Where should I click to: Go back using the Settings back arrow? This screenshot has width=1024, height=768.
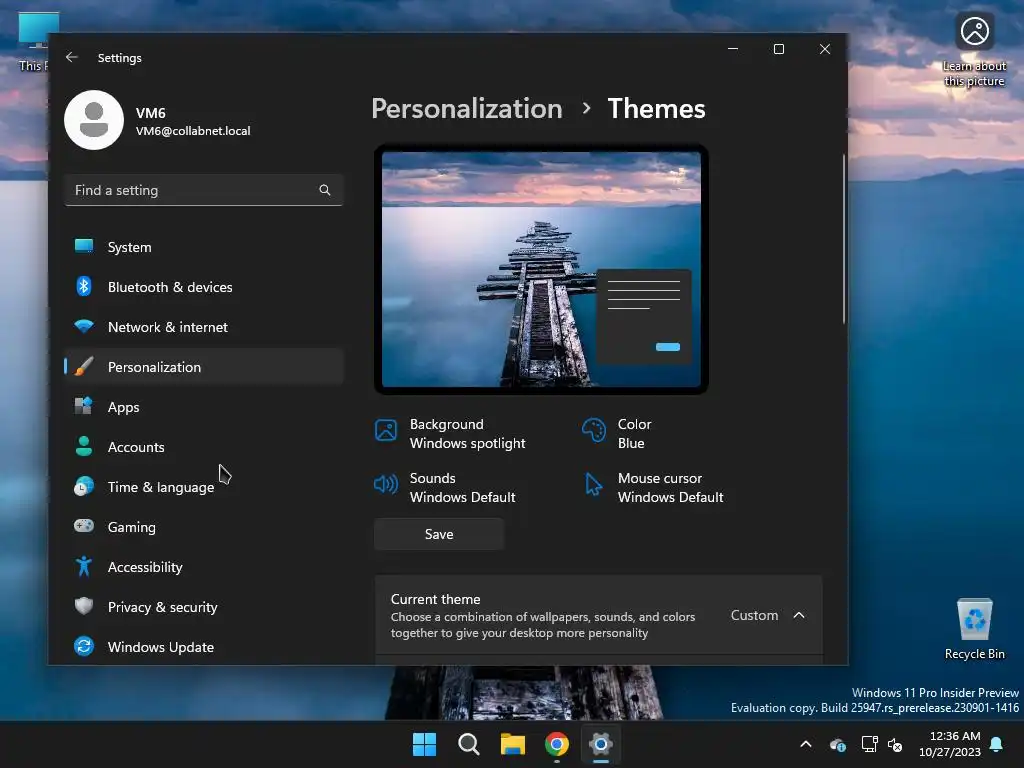72,57
